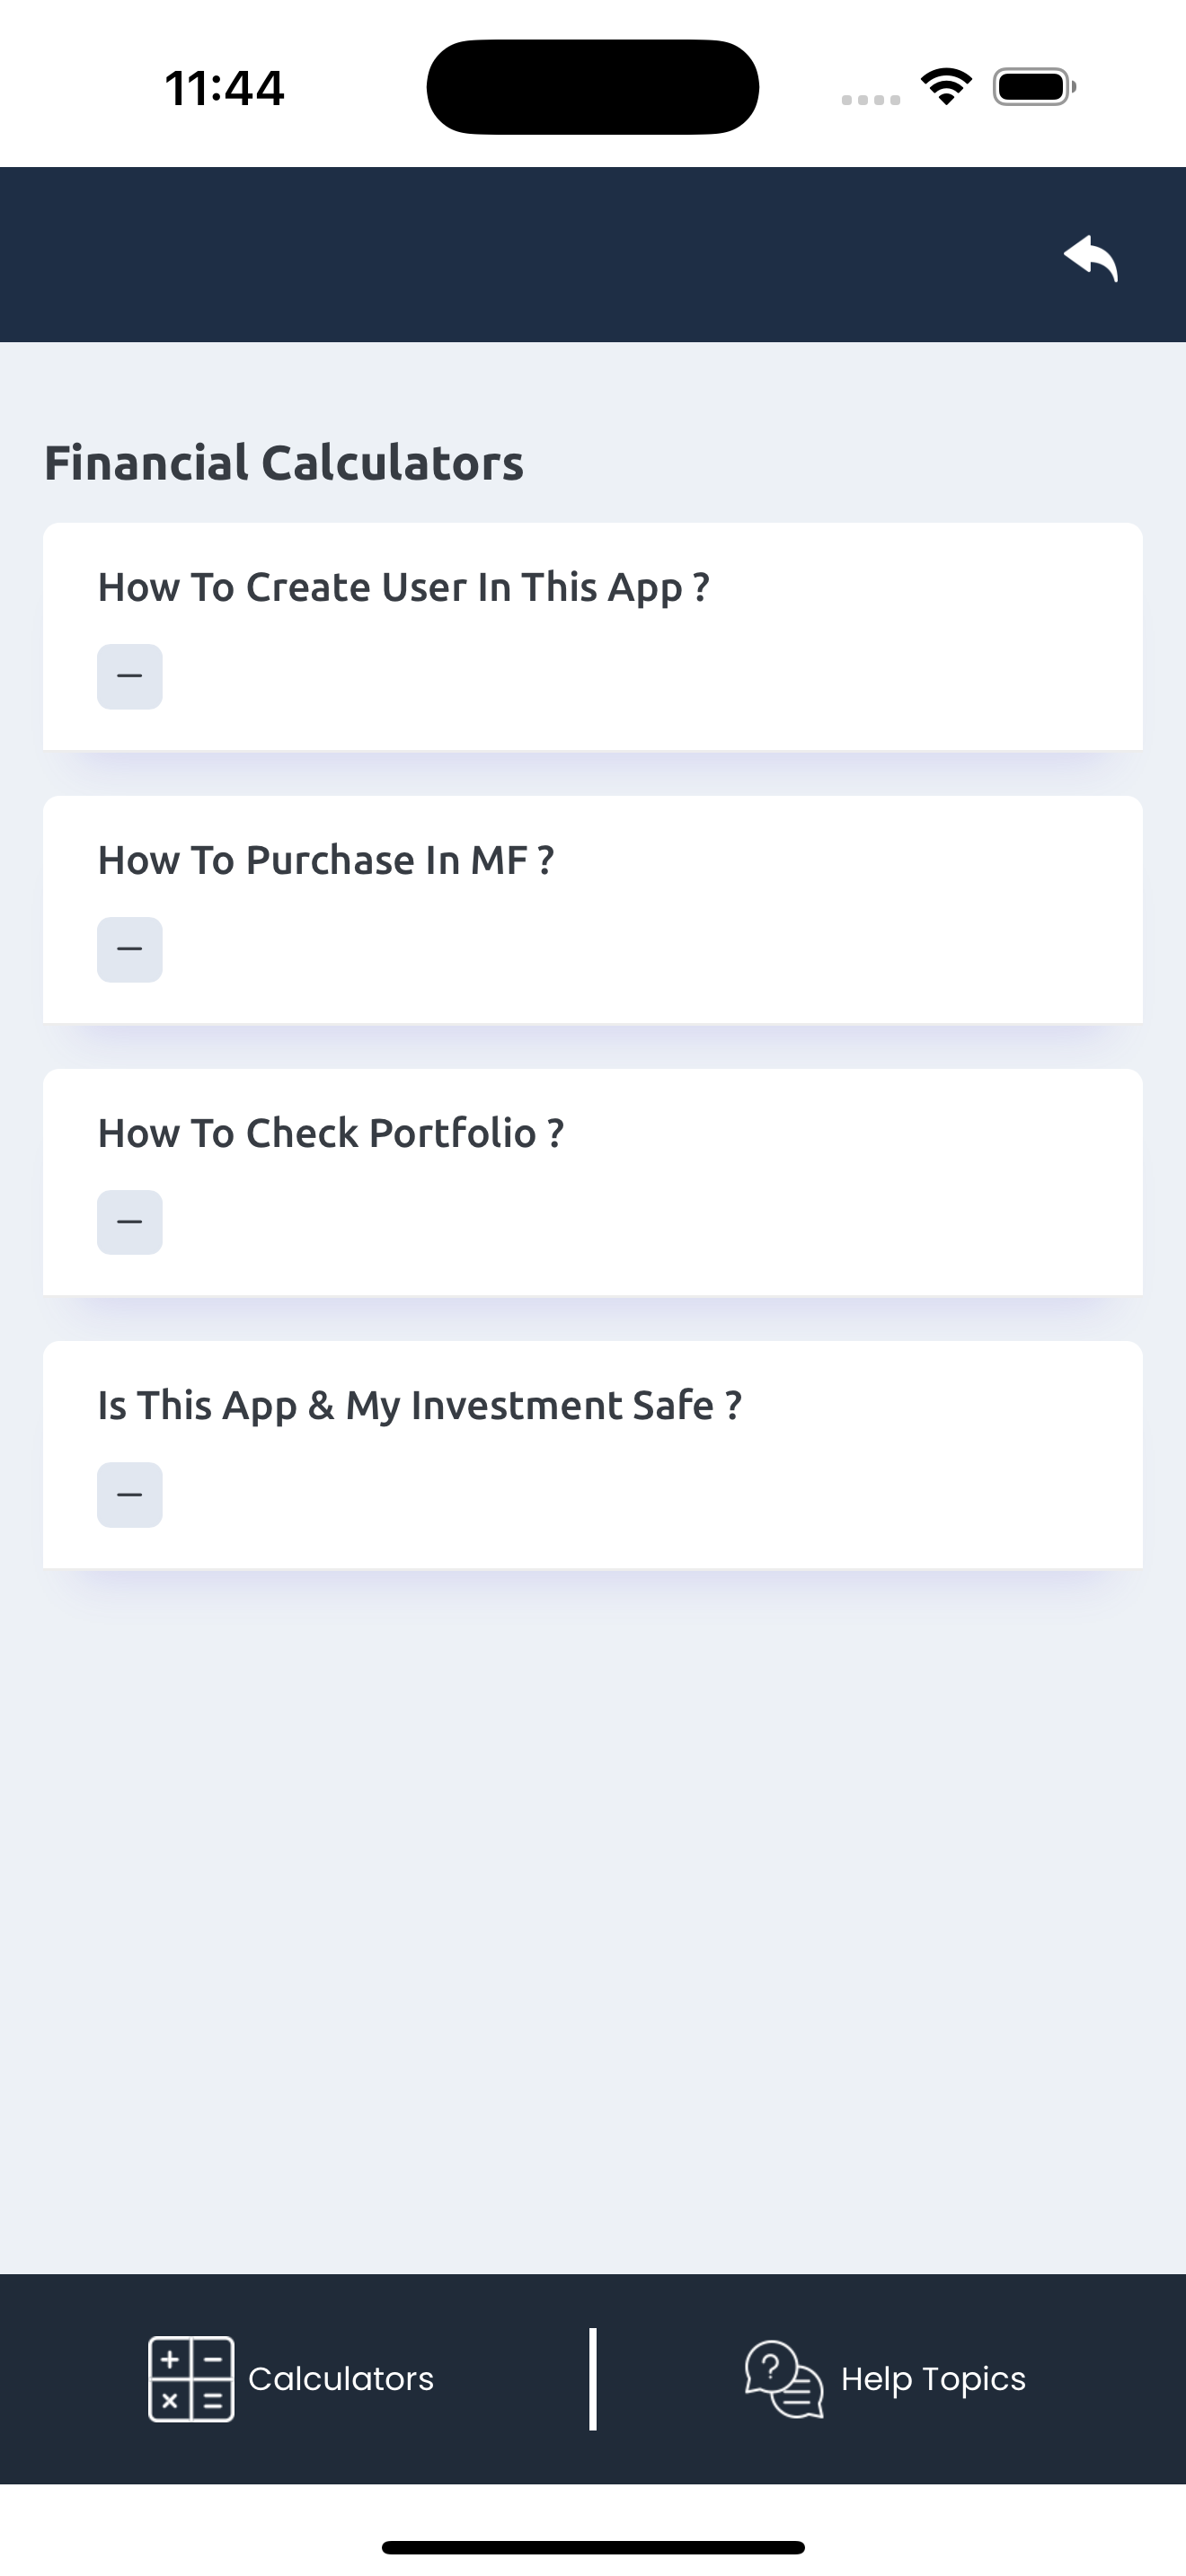Collapse 'How To Create User In This App' answer
The image size is (1186, 2576).
130,677
